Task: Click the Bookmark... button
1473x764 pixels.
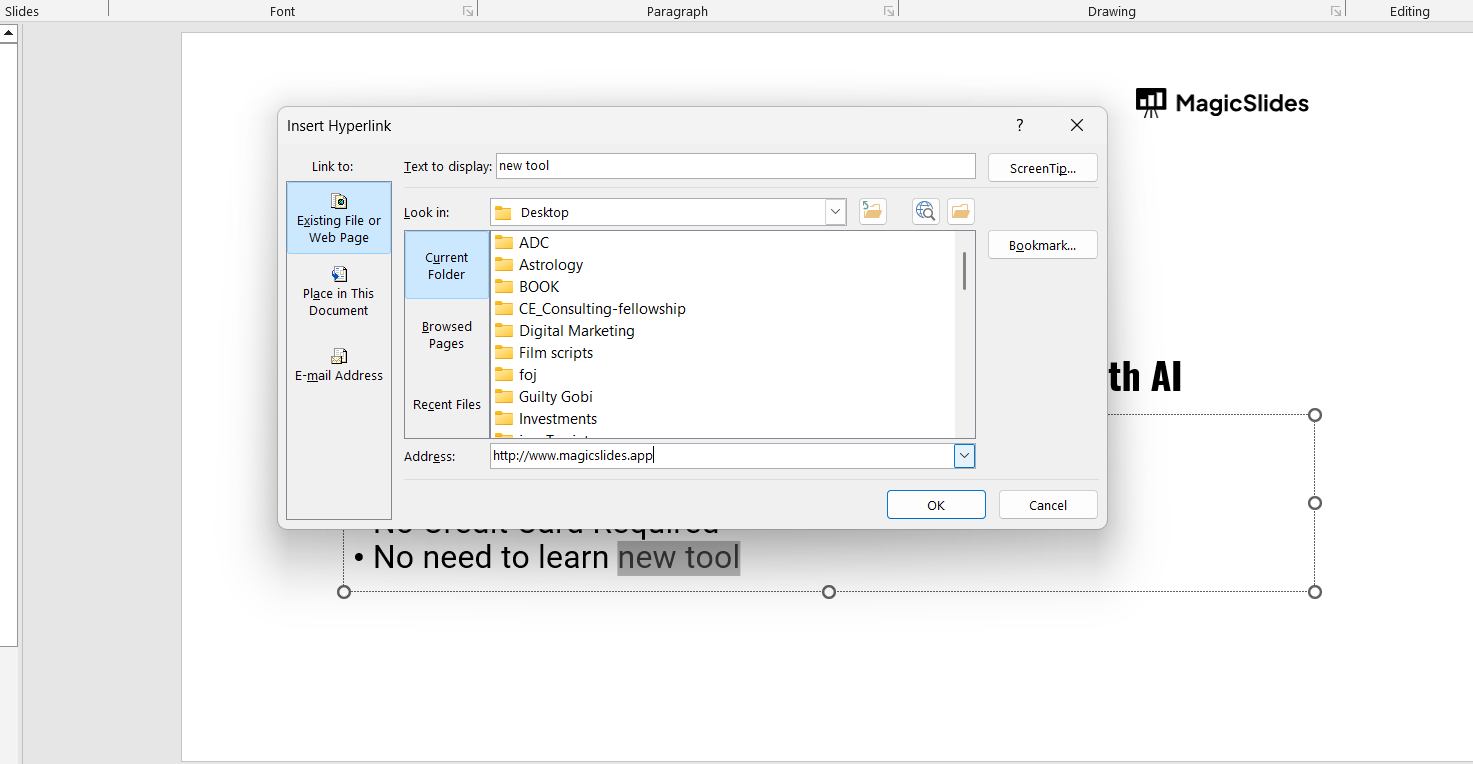Action: click(x=1043, y=245)
